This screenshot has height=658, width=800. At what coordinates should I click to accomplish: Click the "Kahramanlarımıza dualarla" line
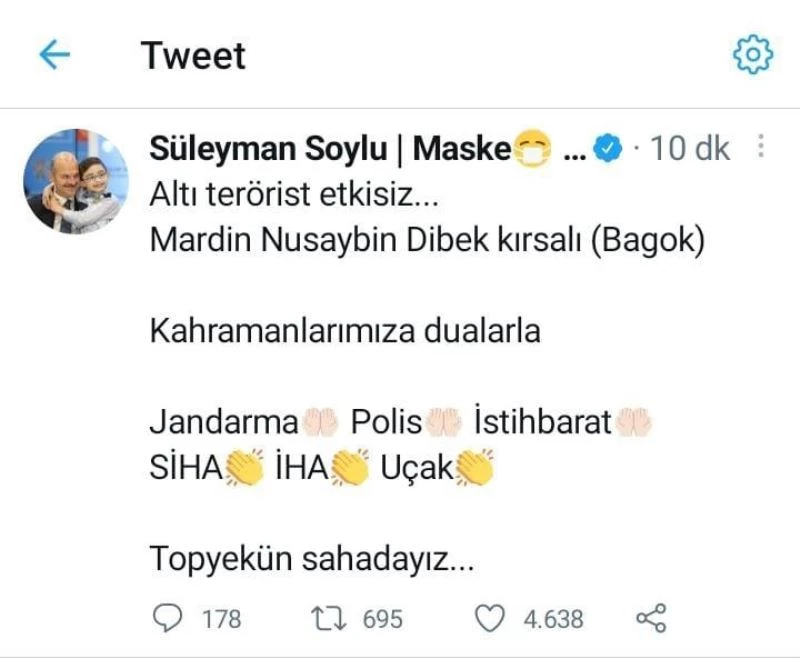pos(345,331)
